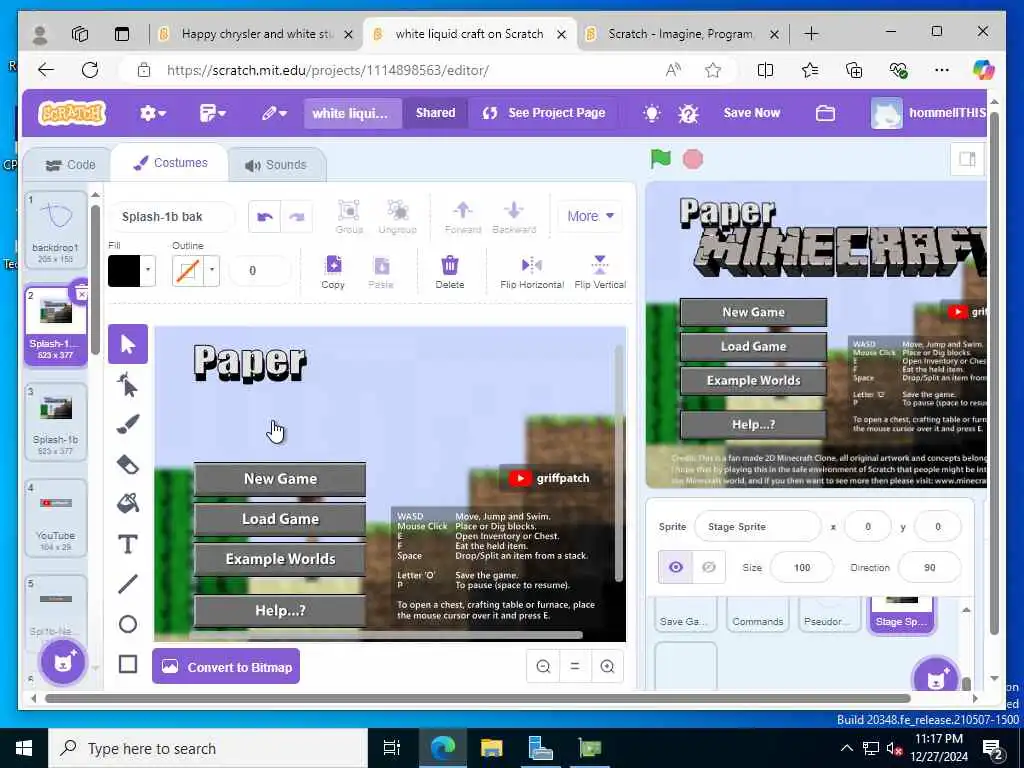This screenshot has width=1024, height=768.
Task: Switch to the Sounds tab
Action: [x=276, y=165]
